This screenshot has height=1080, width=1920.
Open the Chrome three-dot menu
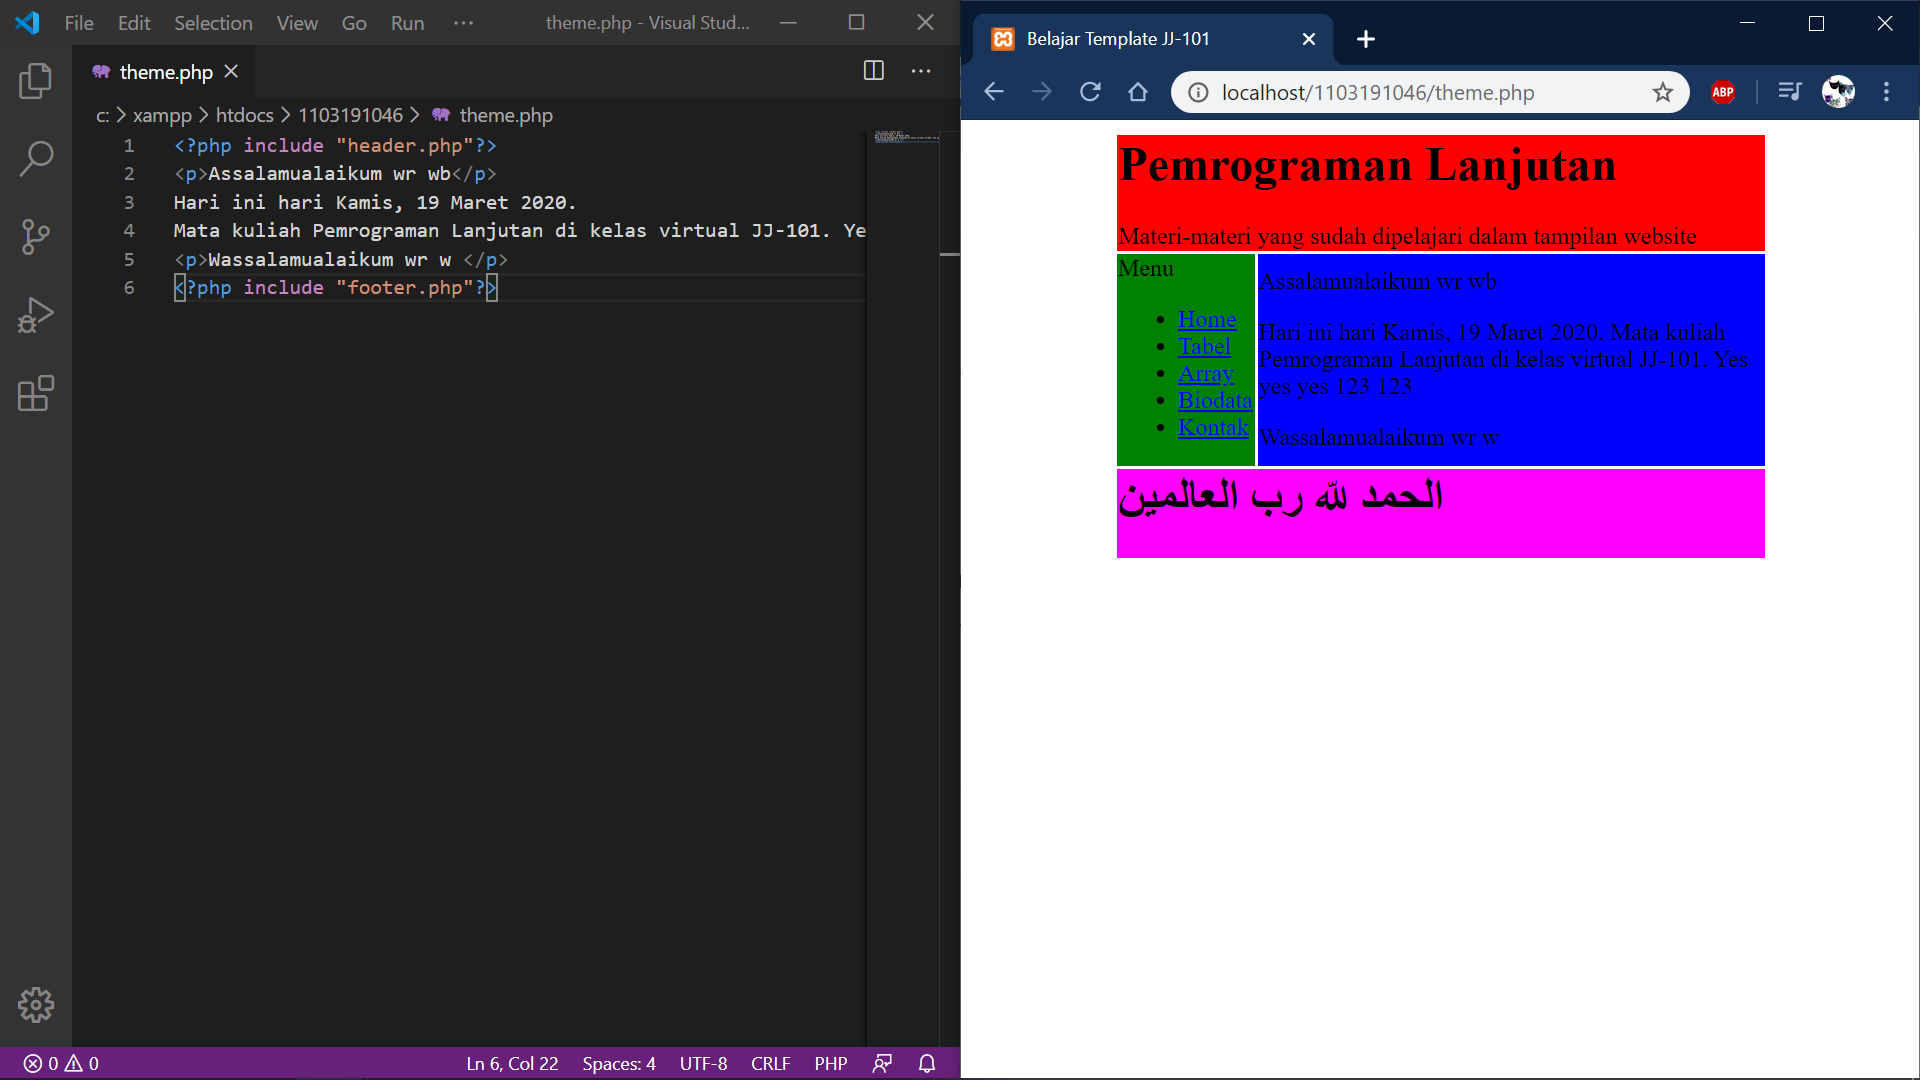coord(1887,92)
